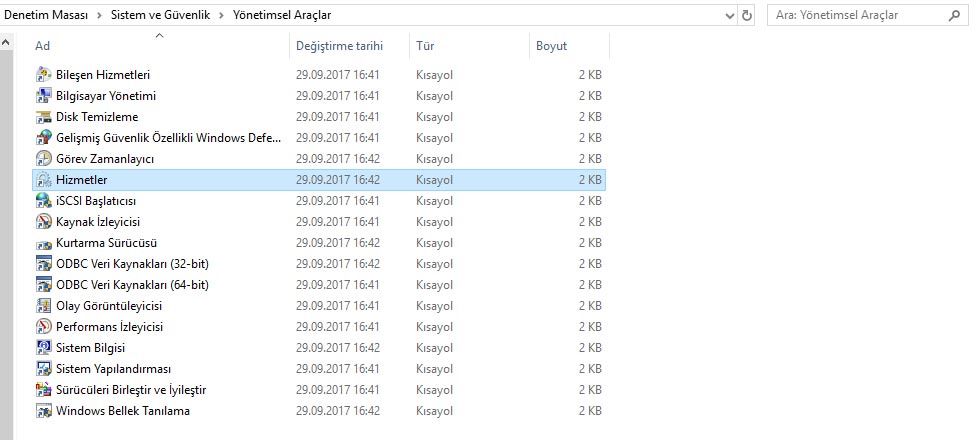Viewport: 980px width, 440px height.
Task: Click the Bilgisayar Yönetimi shortcut icon
Action: 44,96
